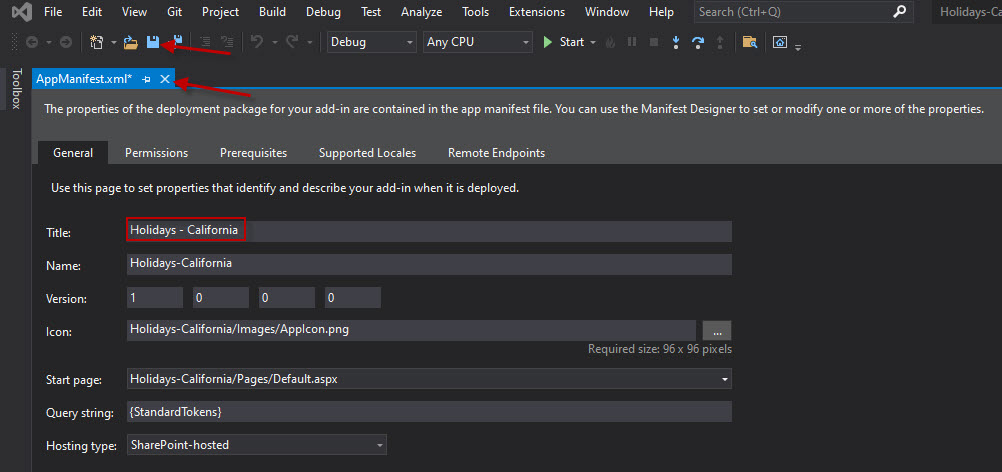Click the window icon after Find in Files

pyautogui.click(x=779, y=42)
